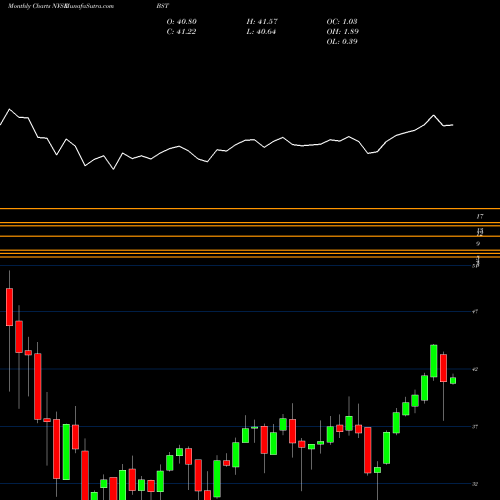Viewport: 500px width, 500px height.
Task: Select the high value 'H: 41.57'
Action: click(262, 22)
